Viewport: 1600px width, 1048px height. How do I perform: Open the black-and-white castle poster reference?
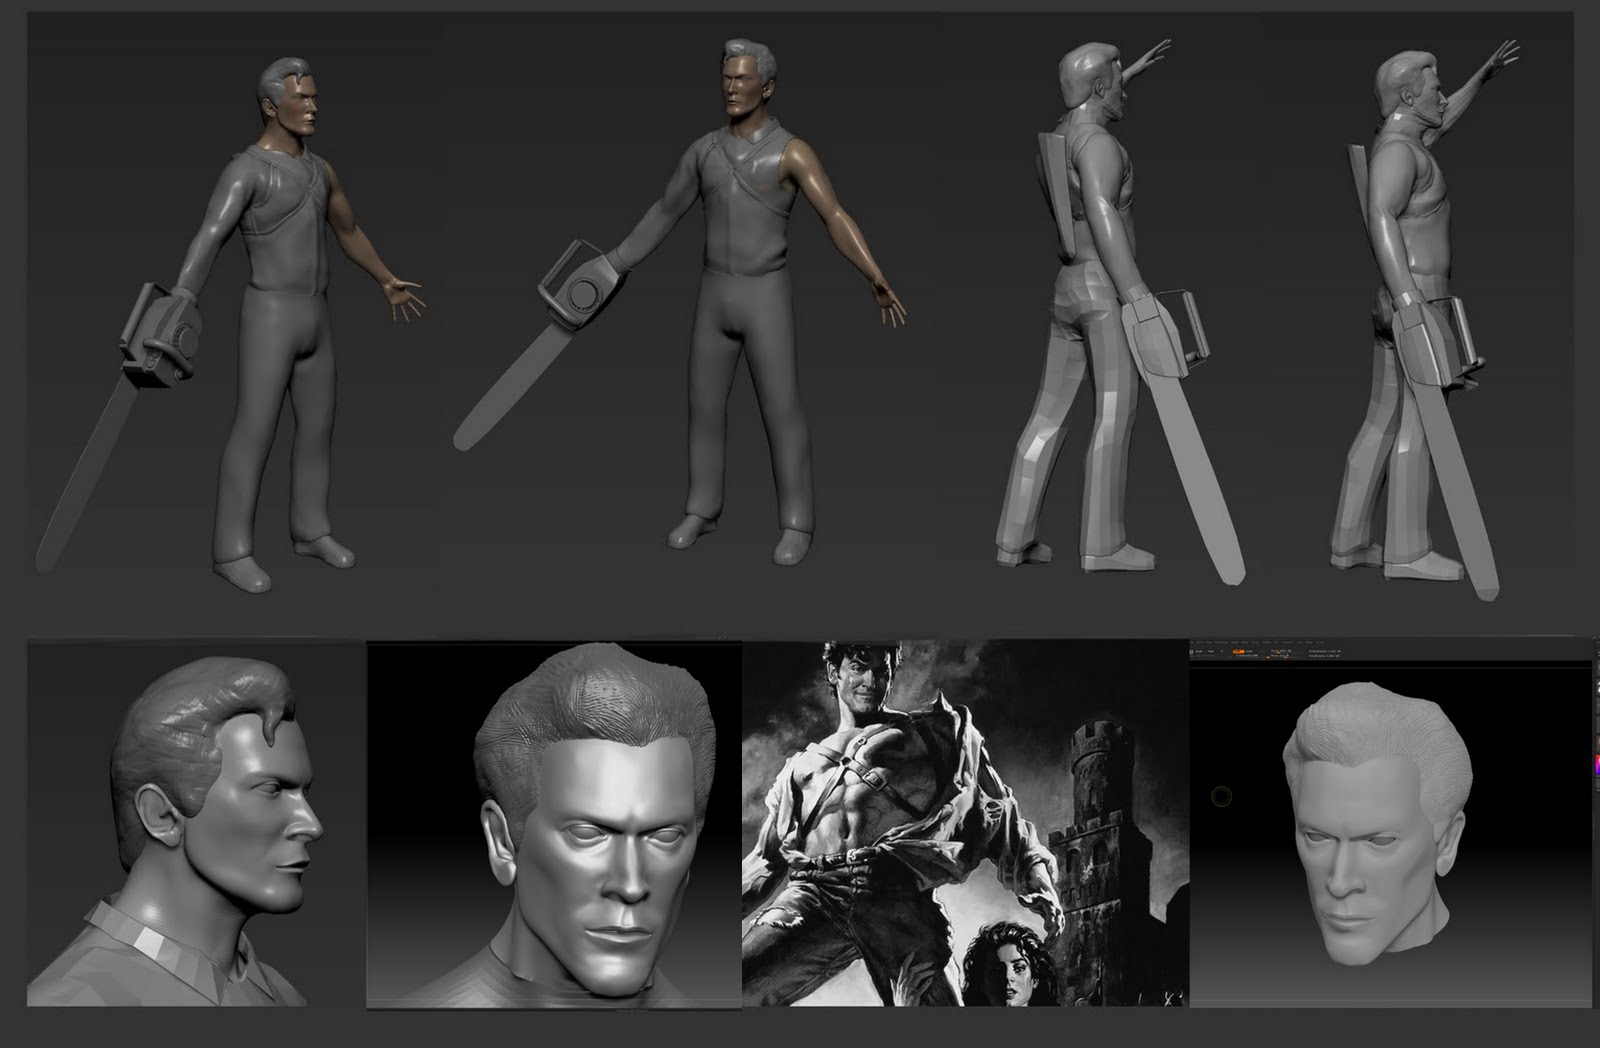tap(965, 824)
